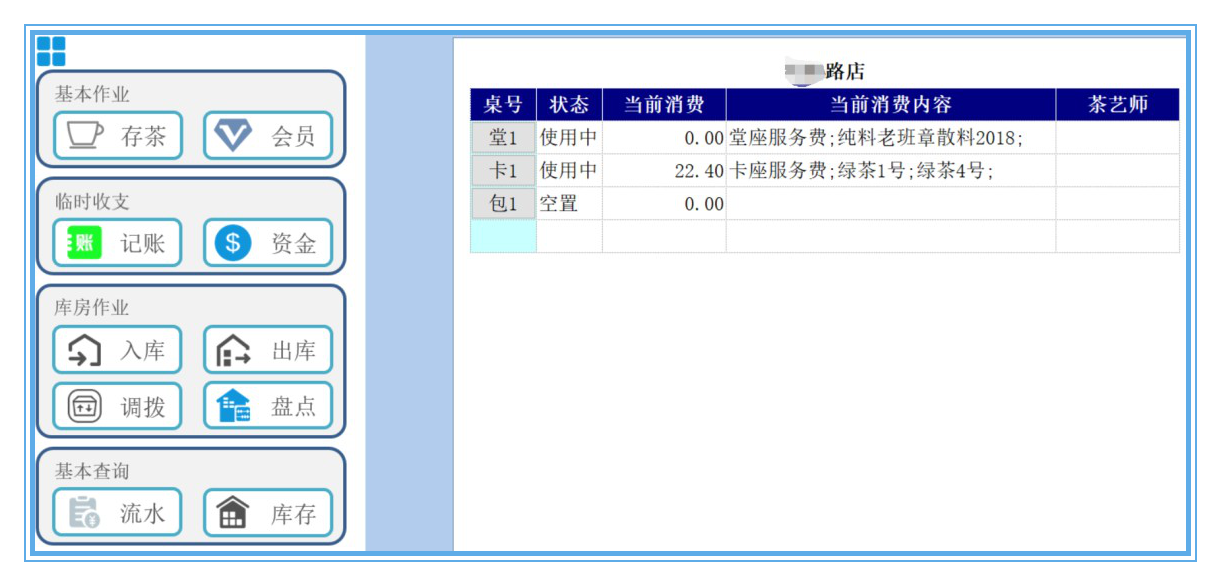
Task: Click the 出库 house-outbound icon
Action: click(233, 351)
